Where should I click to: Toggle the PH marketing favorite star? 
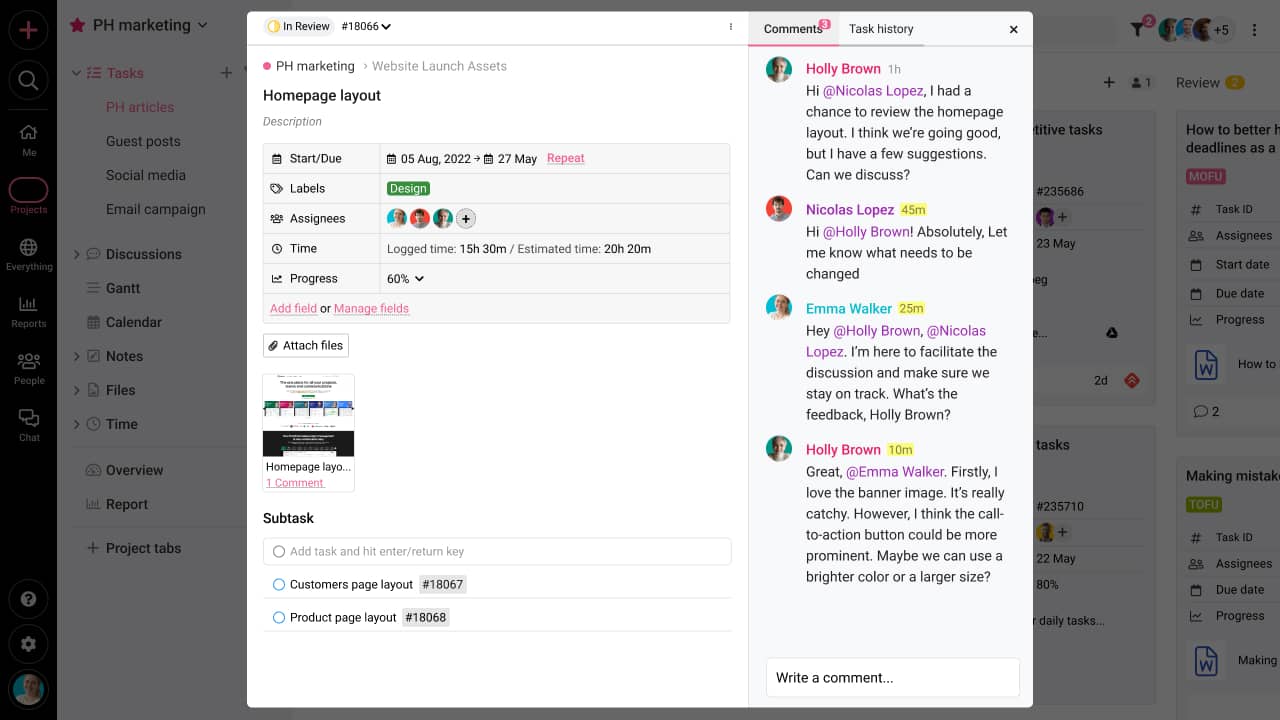[x=77, y=26]
